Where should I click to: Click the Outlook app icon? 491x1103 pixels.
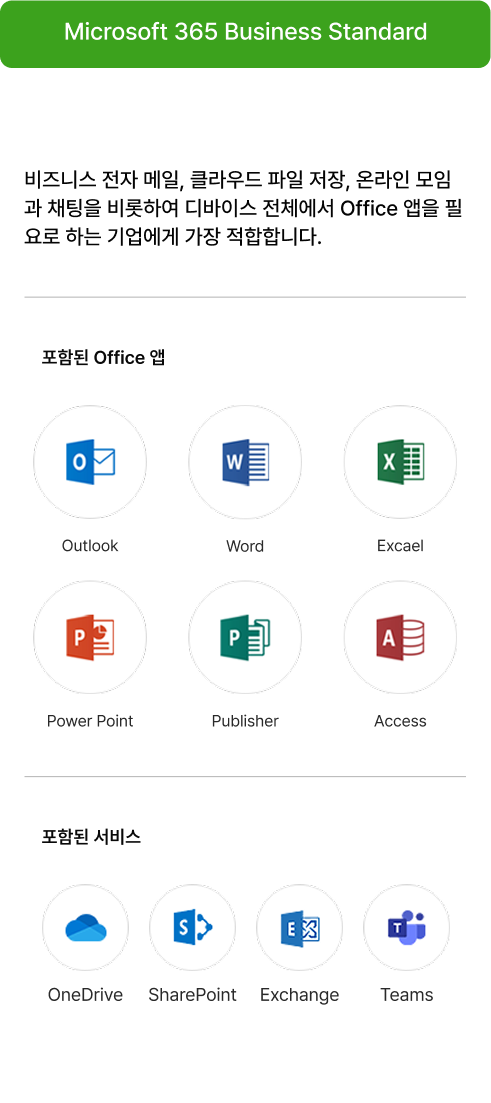90,462
